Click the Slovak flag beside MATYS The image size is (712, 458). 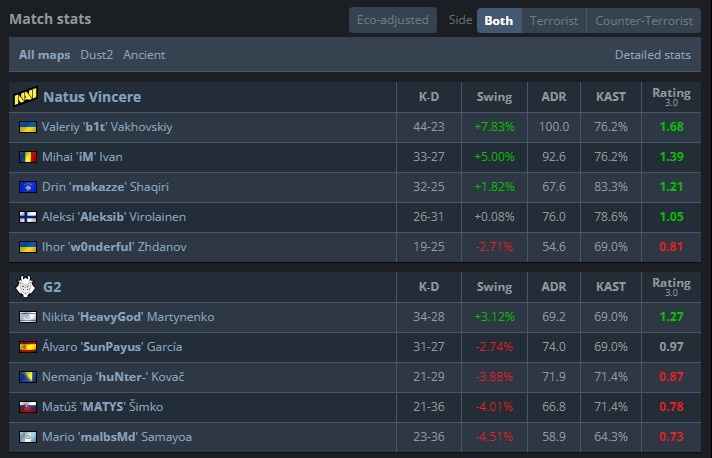point(28,407)
